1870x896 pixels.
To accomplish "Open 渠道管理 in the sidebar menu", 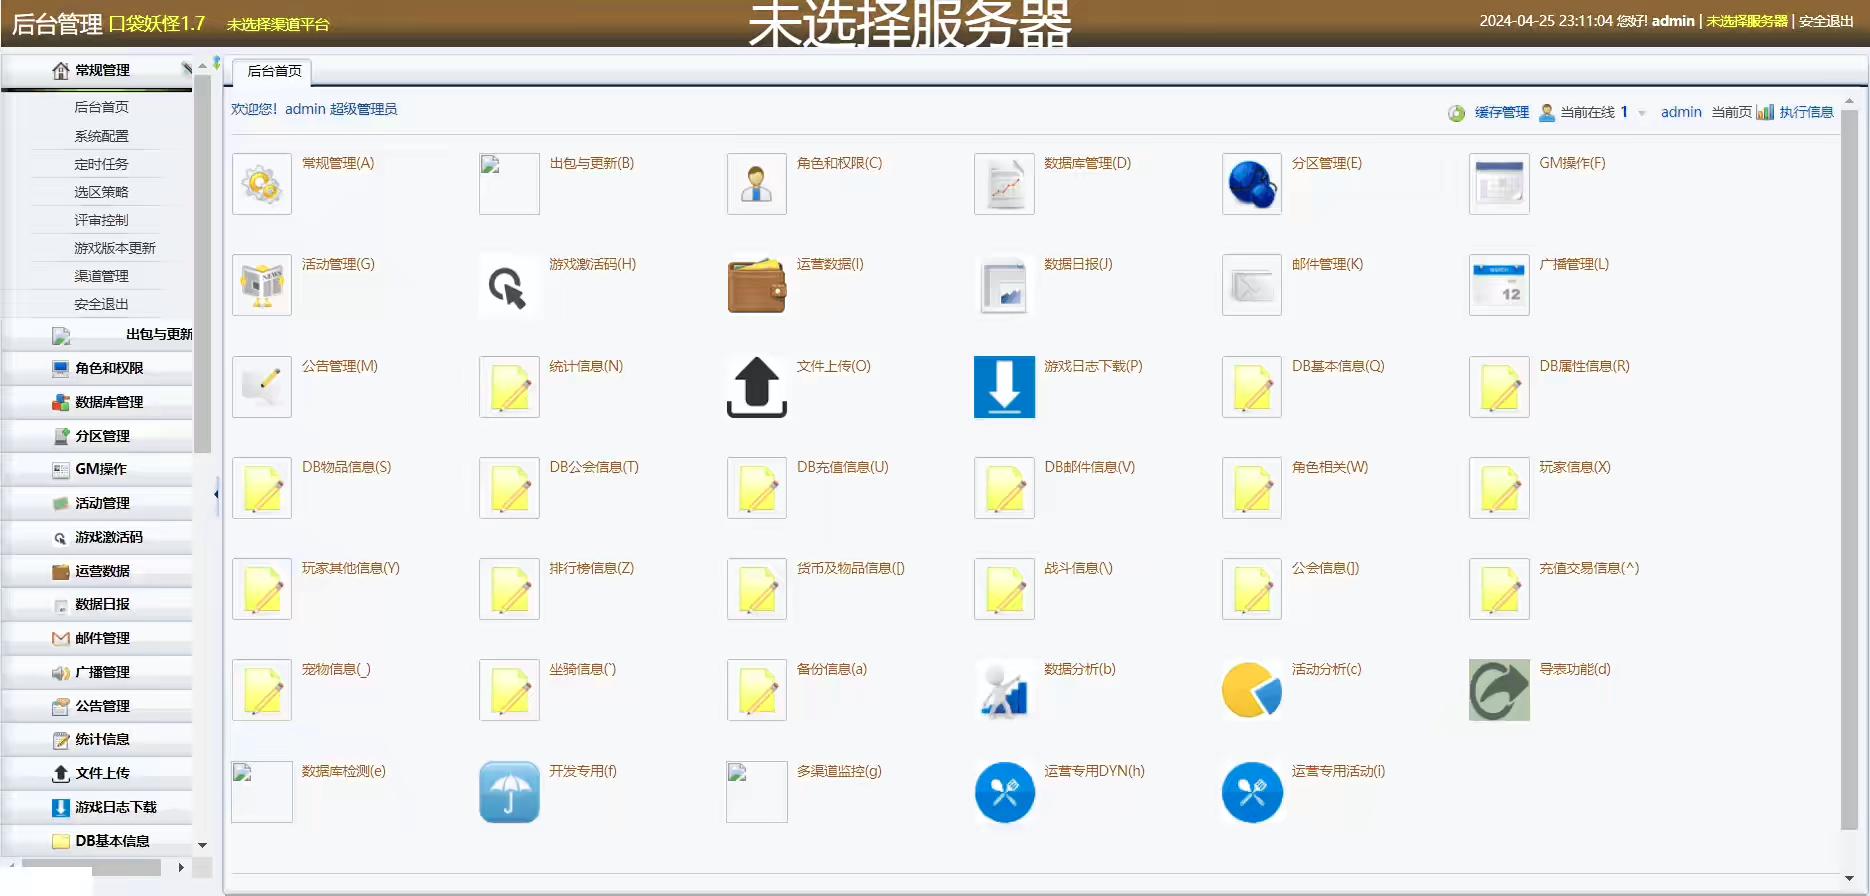I will coord(101,276).
